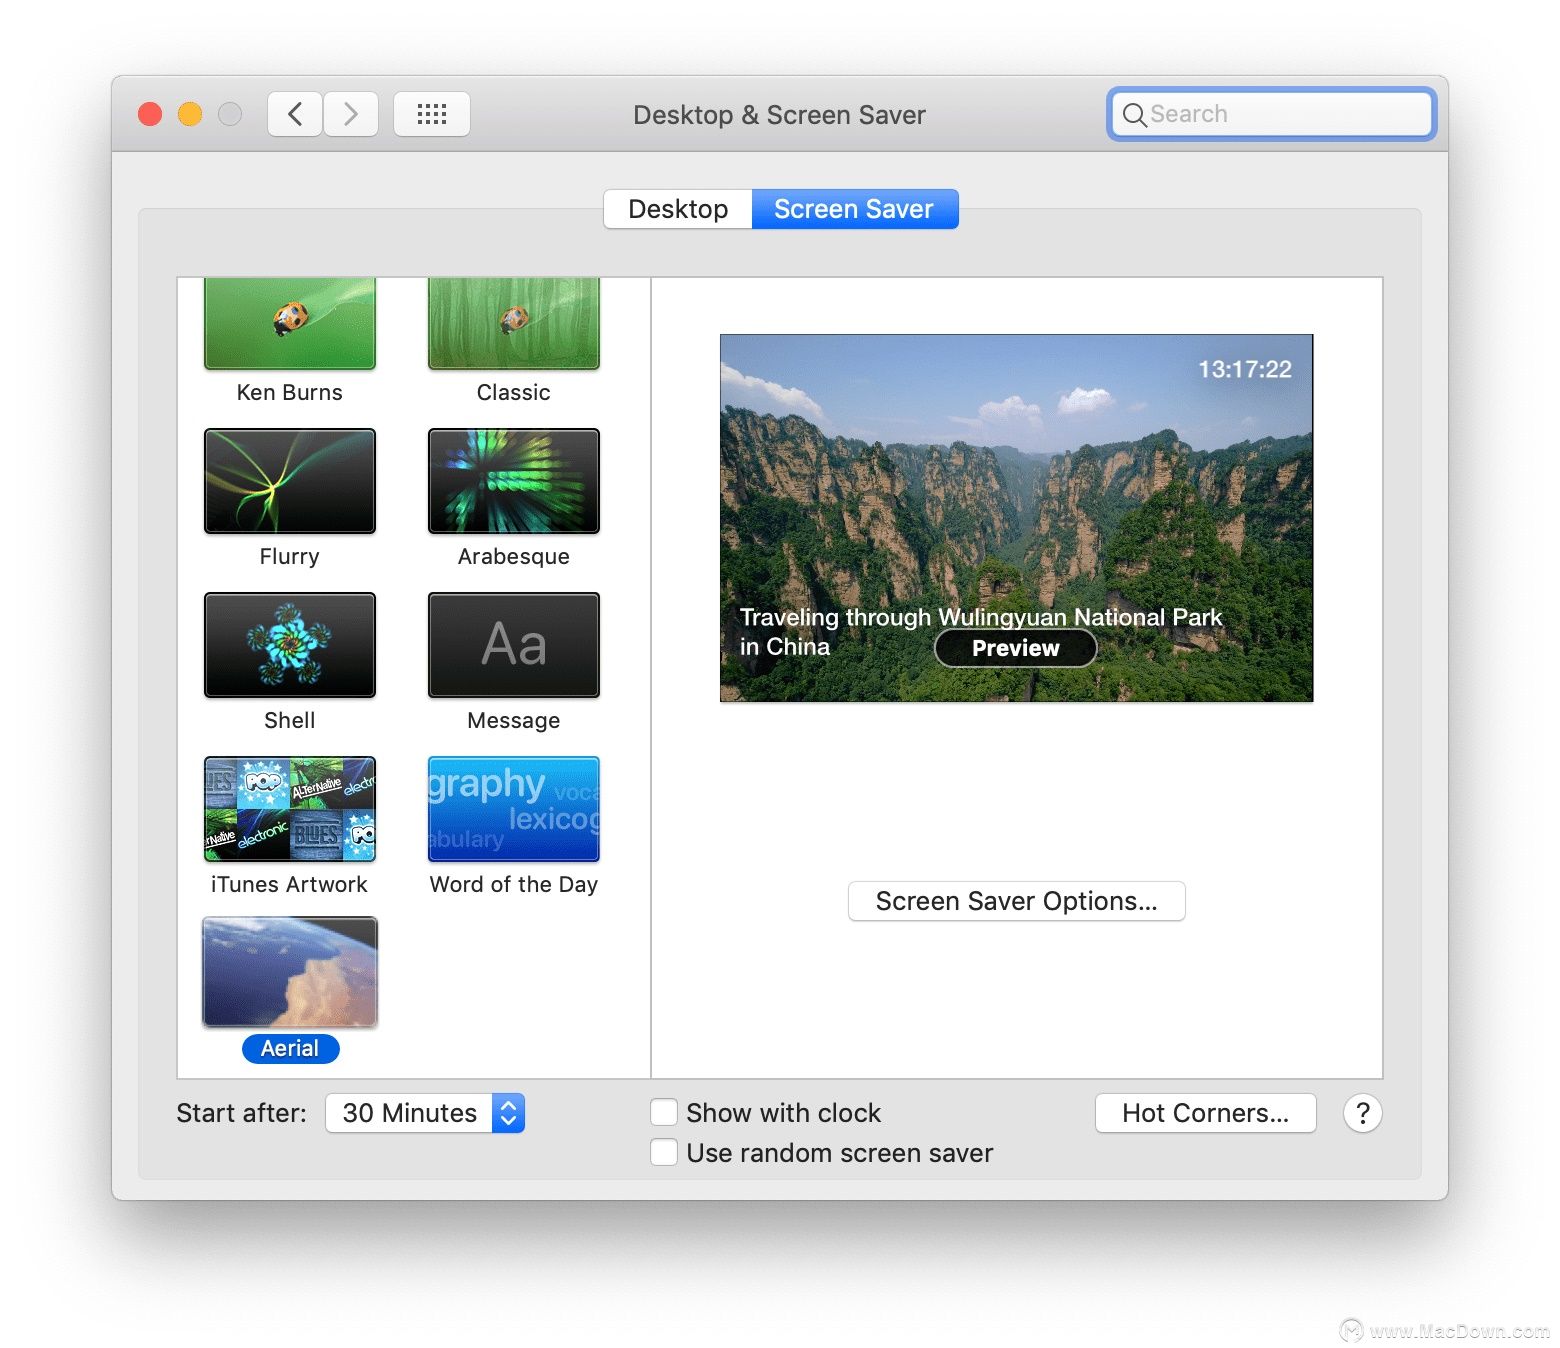The height and width of the screenshot is (1348, 1560).
Task: Click the Word of the Day label
Action: (x=514, y=884)
